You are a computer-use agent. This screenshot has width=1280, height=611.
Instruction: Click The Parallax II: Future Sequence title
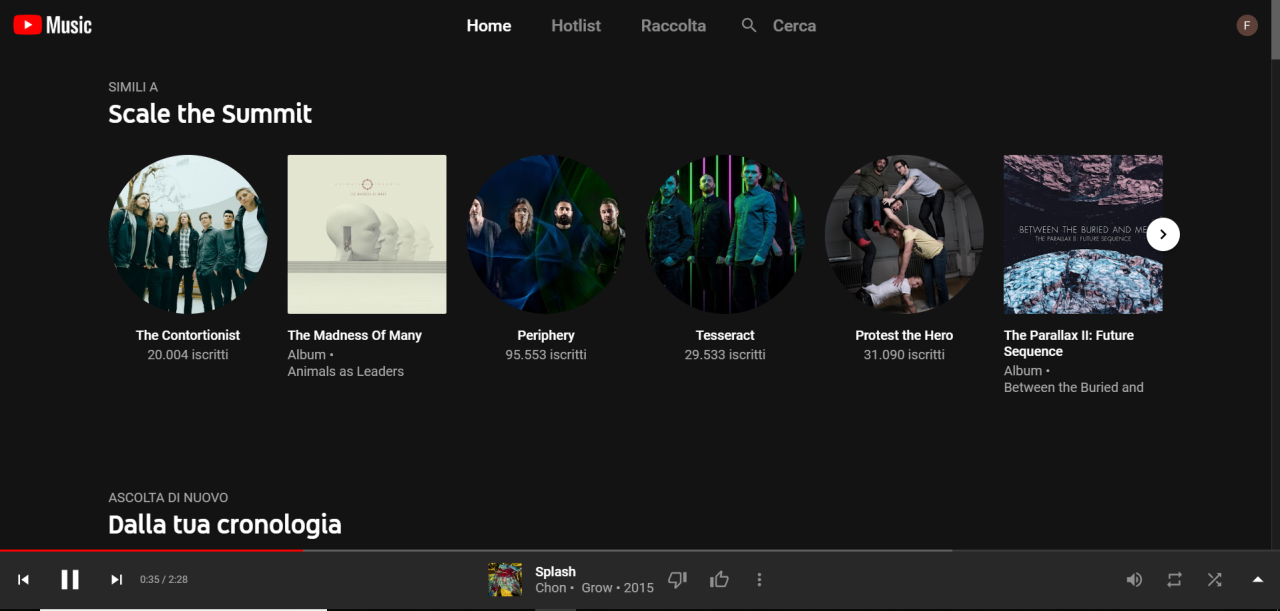pyautogui.click(x=1069, y=343)
